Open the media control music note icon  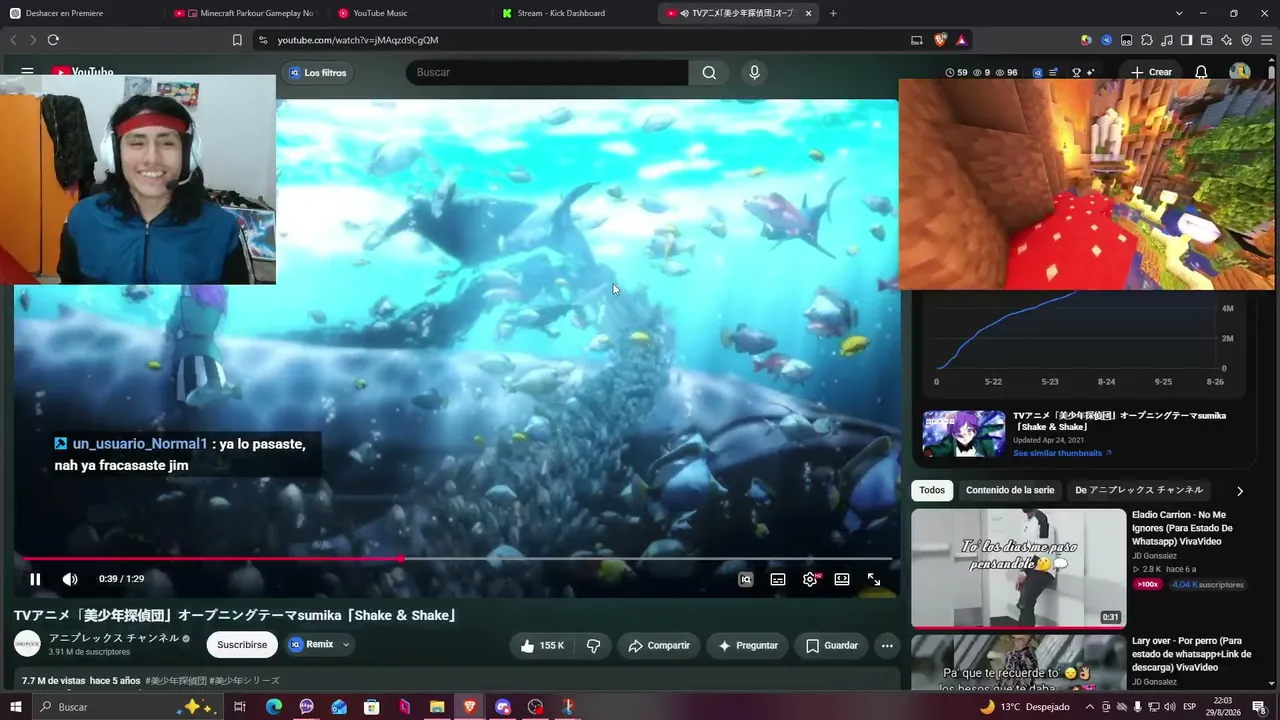pyautogui.click(x=1166, y=40)
